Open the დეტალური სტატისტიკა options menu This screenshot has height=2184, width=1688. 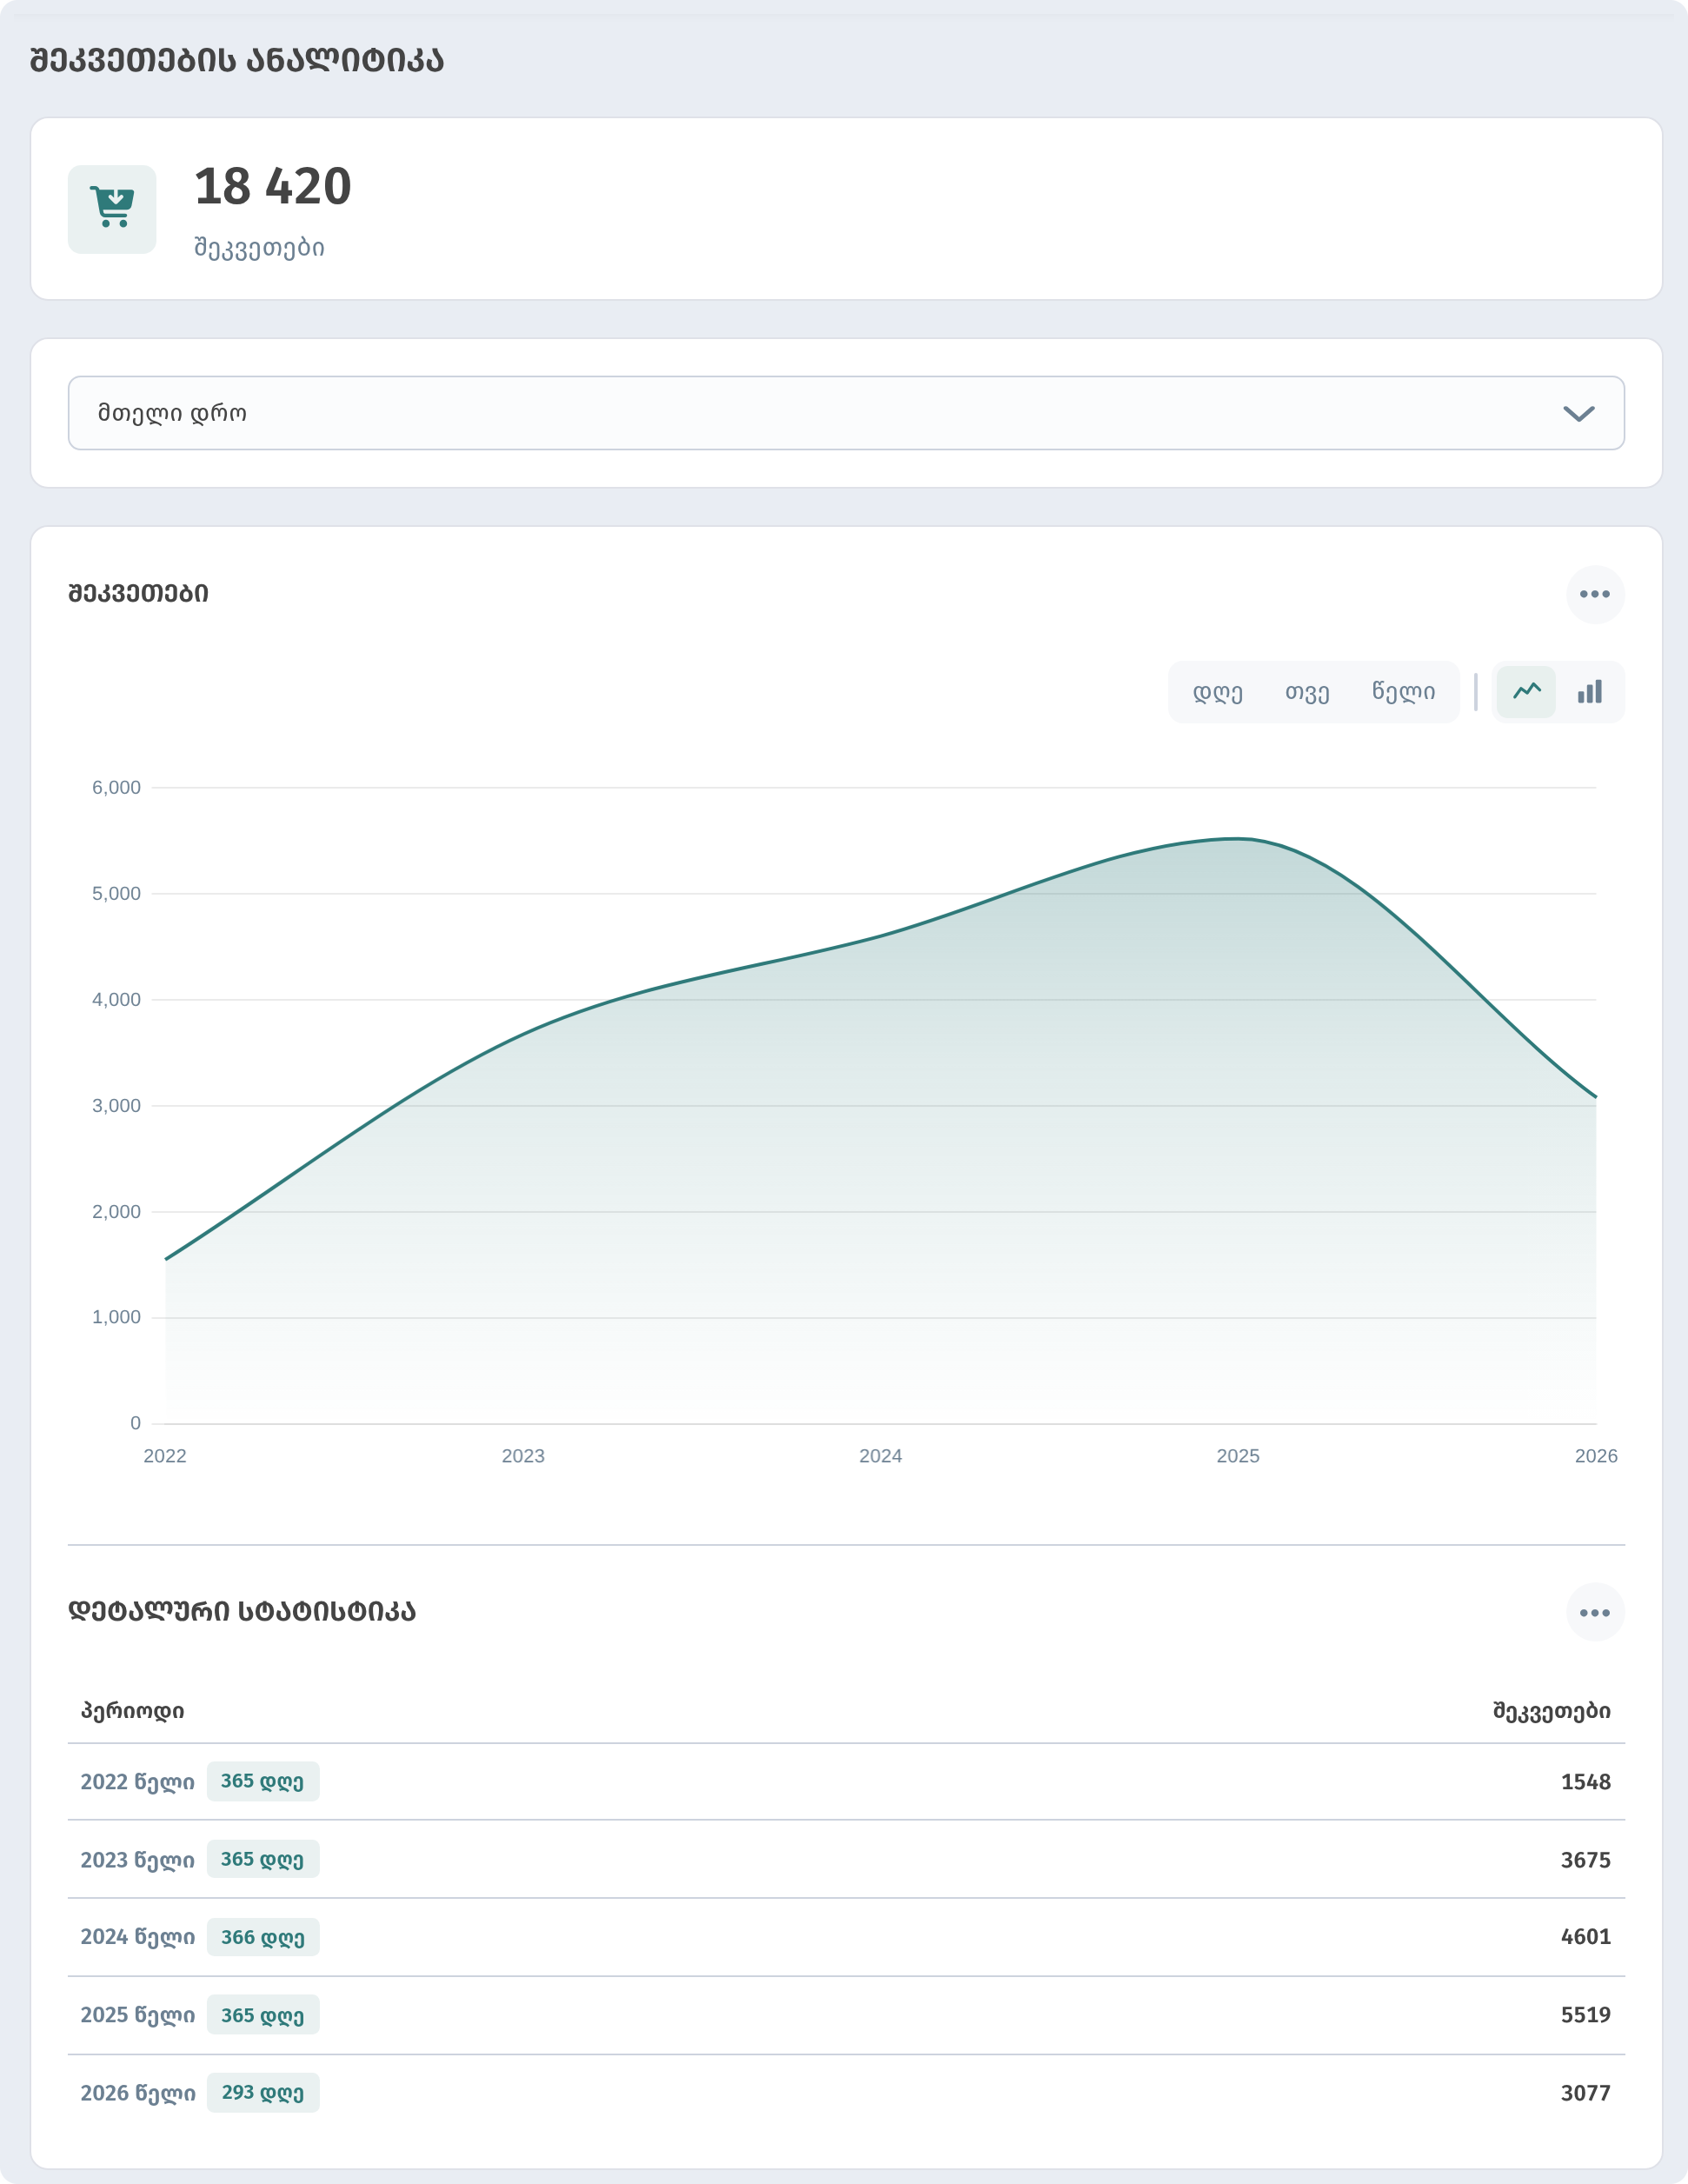pyautogui.click(x=1595, y=1613)
